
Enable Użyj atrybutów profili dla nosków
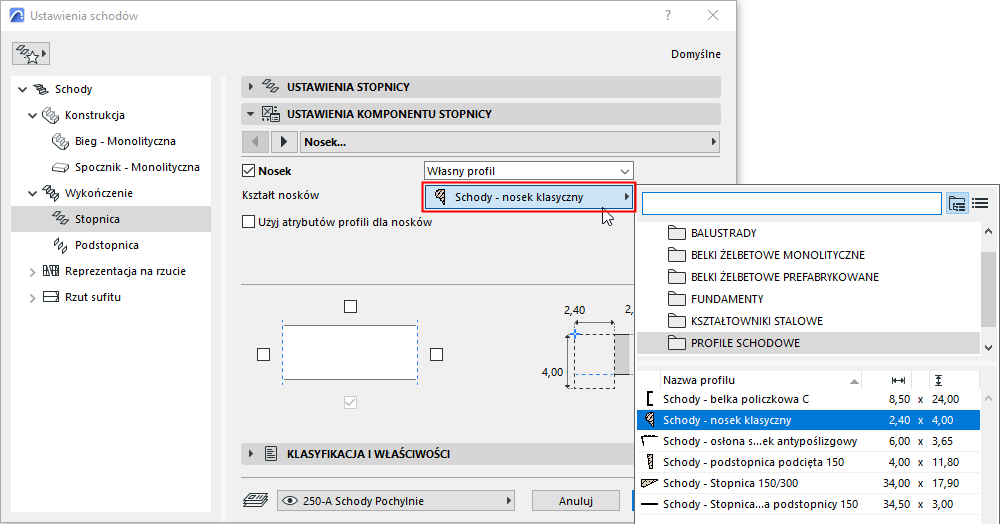[249, 222]
